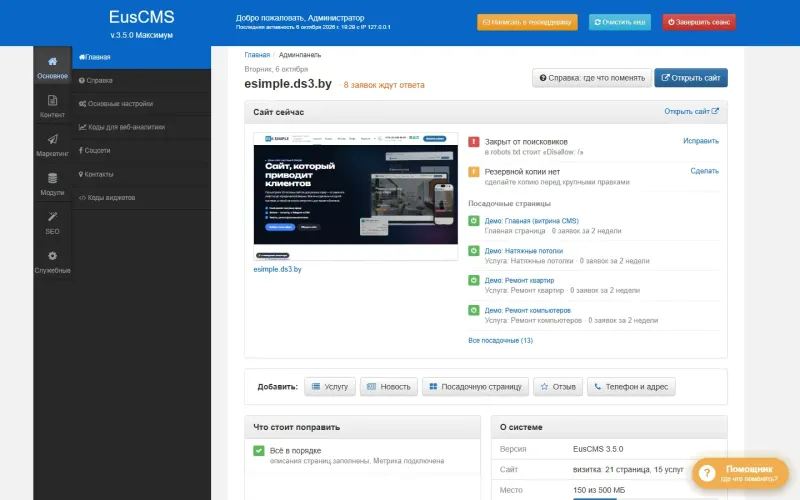
Task: Click the orange write-to-support button
Action: [x=527, y=22]
